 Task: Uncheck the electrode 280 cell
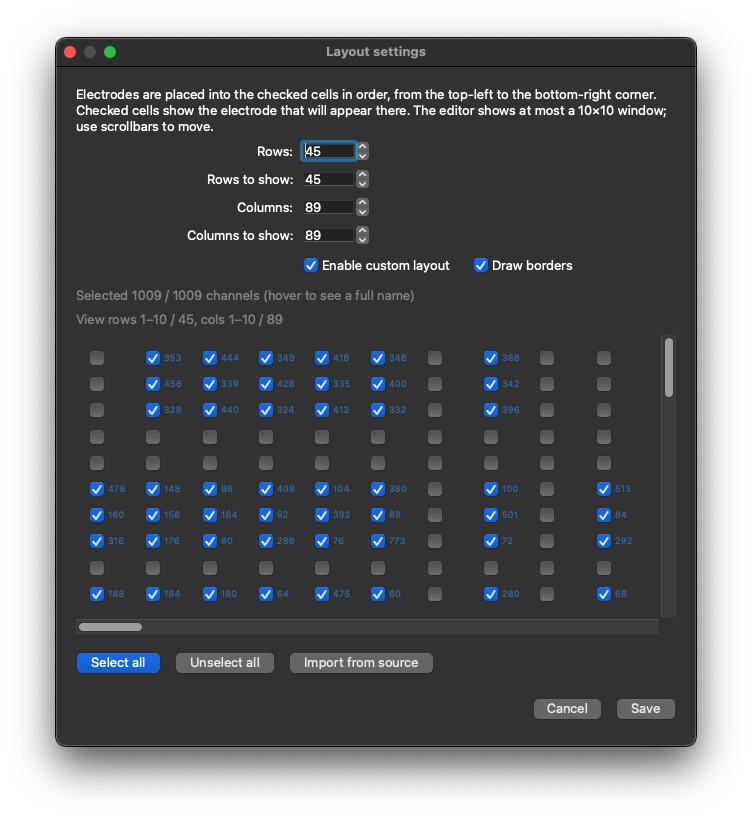491,594
